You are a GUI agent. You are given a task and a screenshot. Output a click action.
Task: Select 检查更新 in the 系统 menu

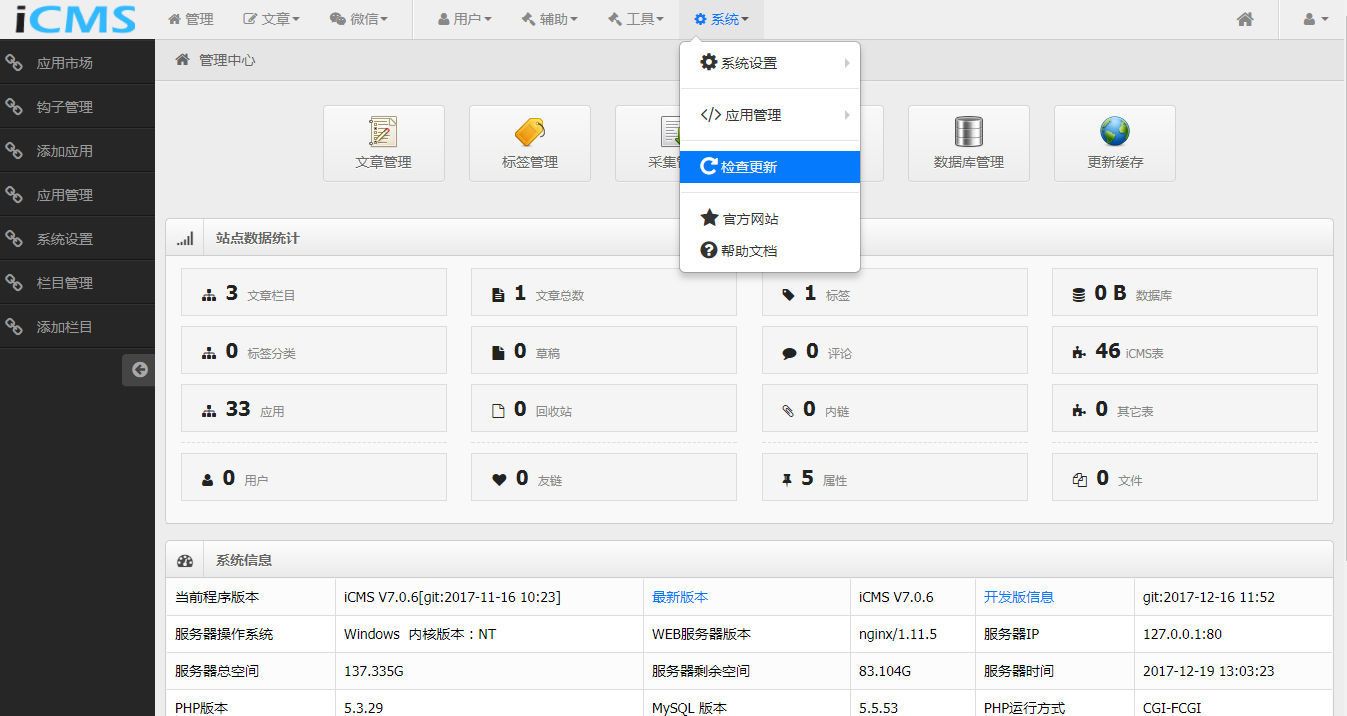pos(770,167)
